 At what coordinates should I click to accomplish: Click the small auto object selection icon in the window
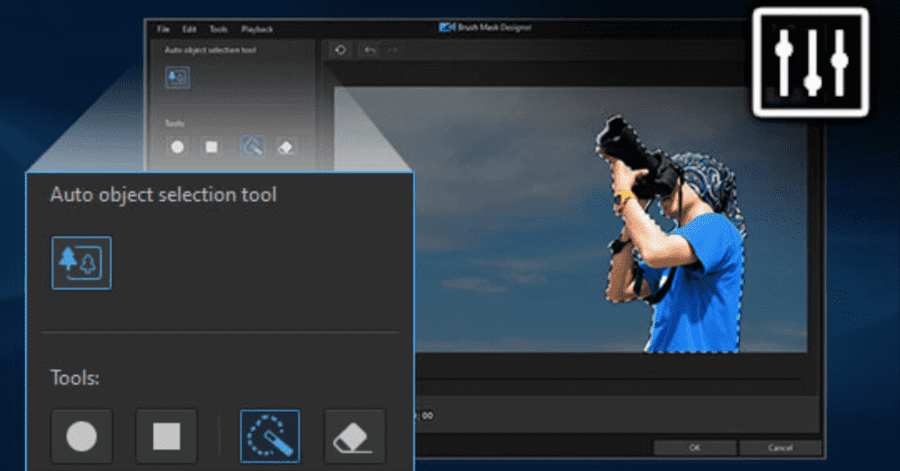click(177, 77)
